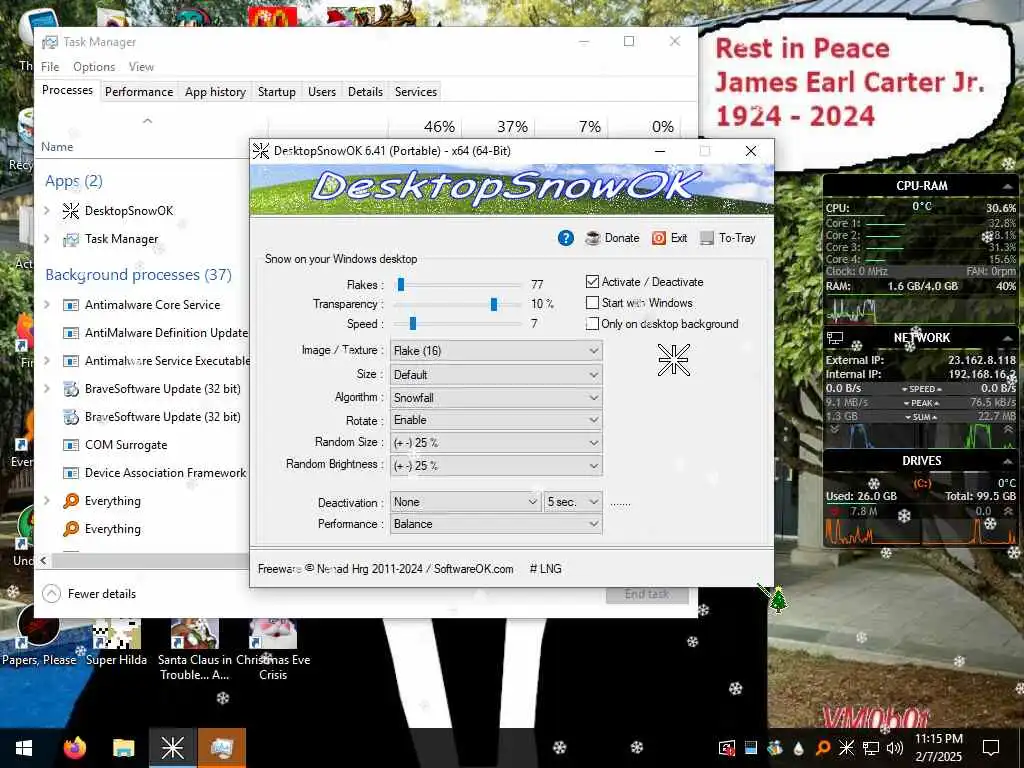The width and height of the screenshot is (1024, 768).
Task: Expand DesktopSnowOK row in Task Manager
Action: point(47,211)
